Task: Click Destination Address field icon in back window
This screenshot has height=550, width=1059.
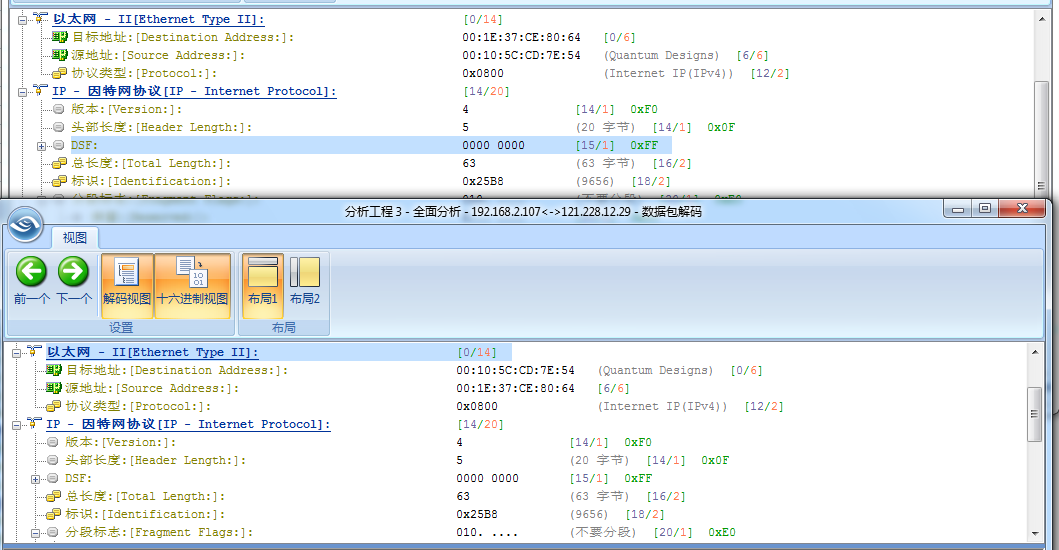Action: coord(59,37)
